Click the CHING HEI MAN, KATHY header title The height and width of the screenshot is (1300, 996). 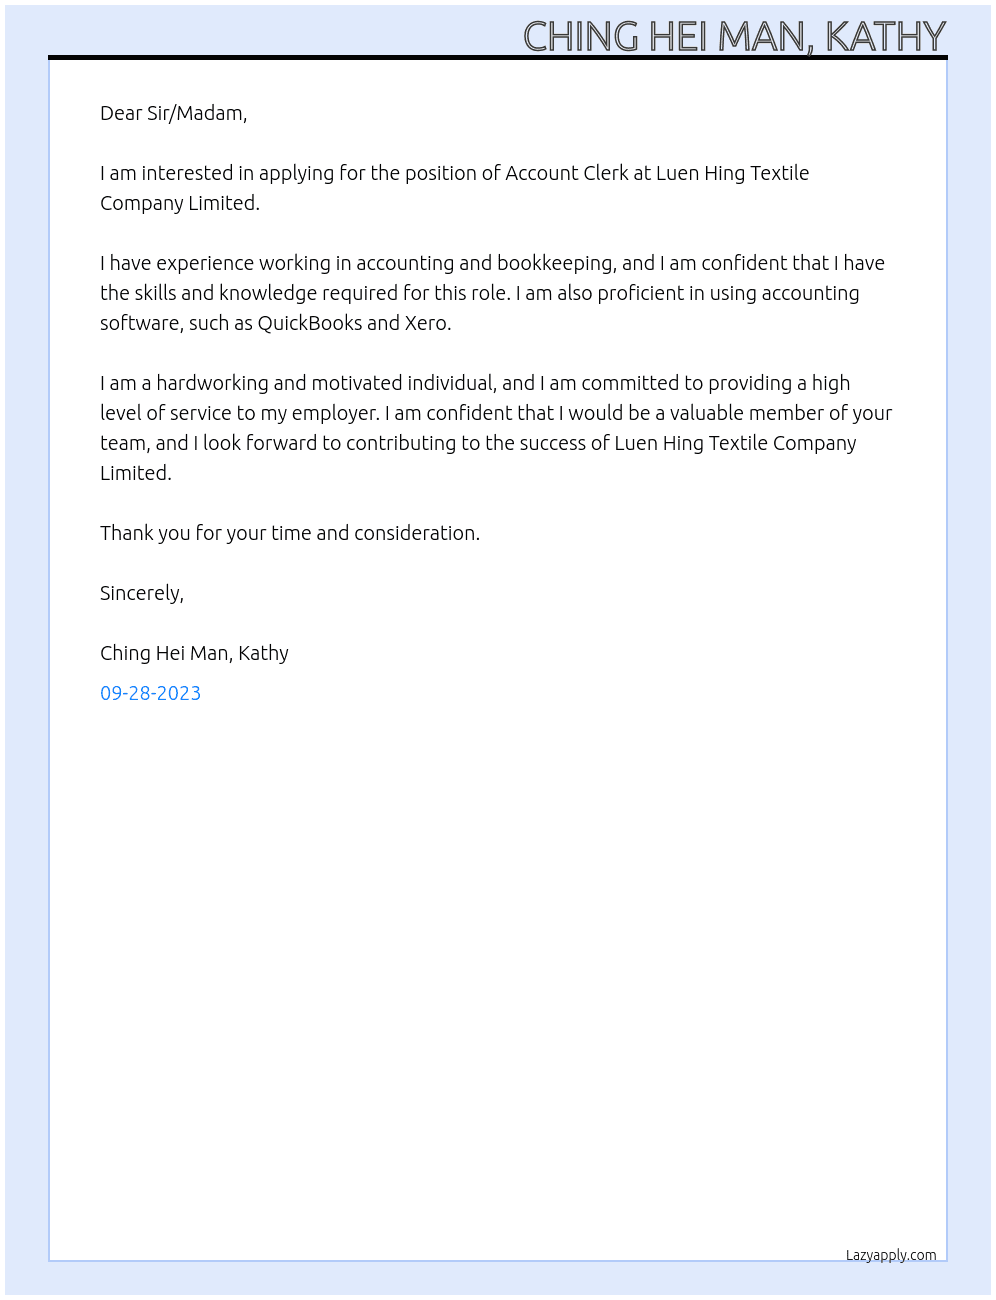(734, 37)
